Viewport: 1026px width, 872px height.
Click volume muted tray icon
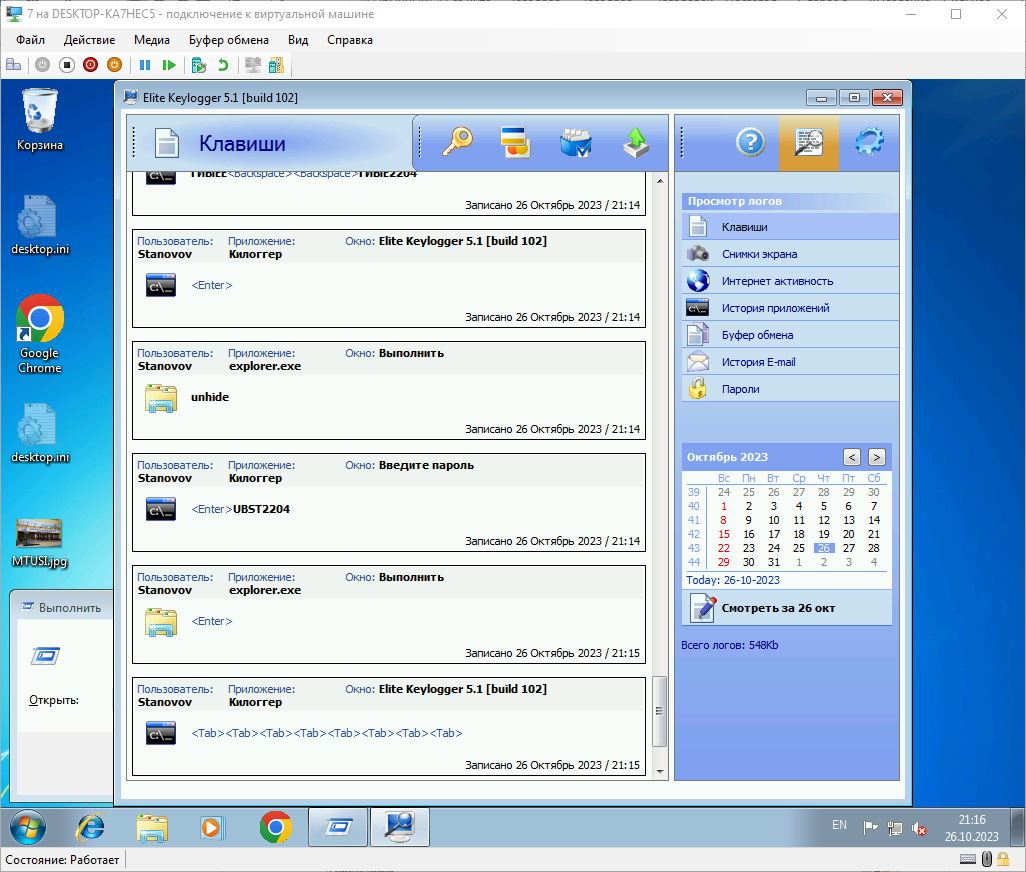(919, 829)
